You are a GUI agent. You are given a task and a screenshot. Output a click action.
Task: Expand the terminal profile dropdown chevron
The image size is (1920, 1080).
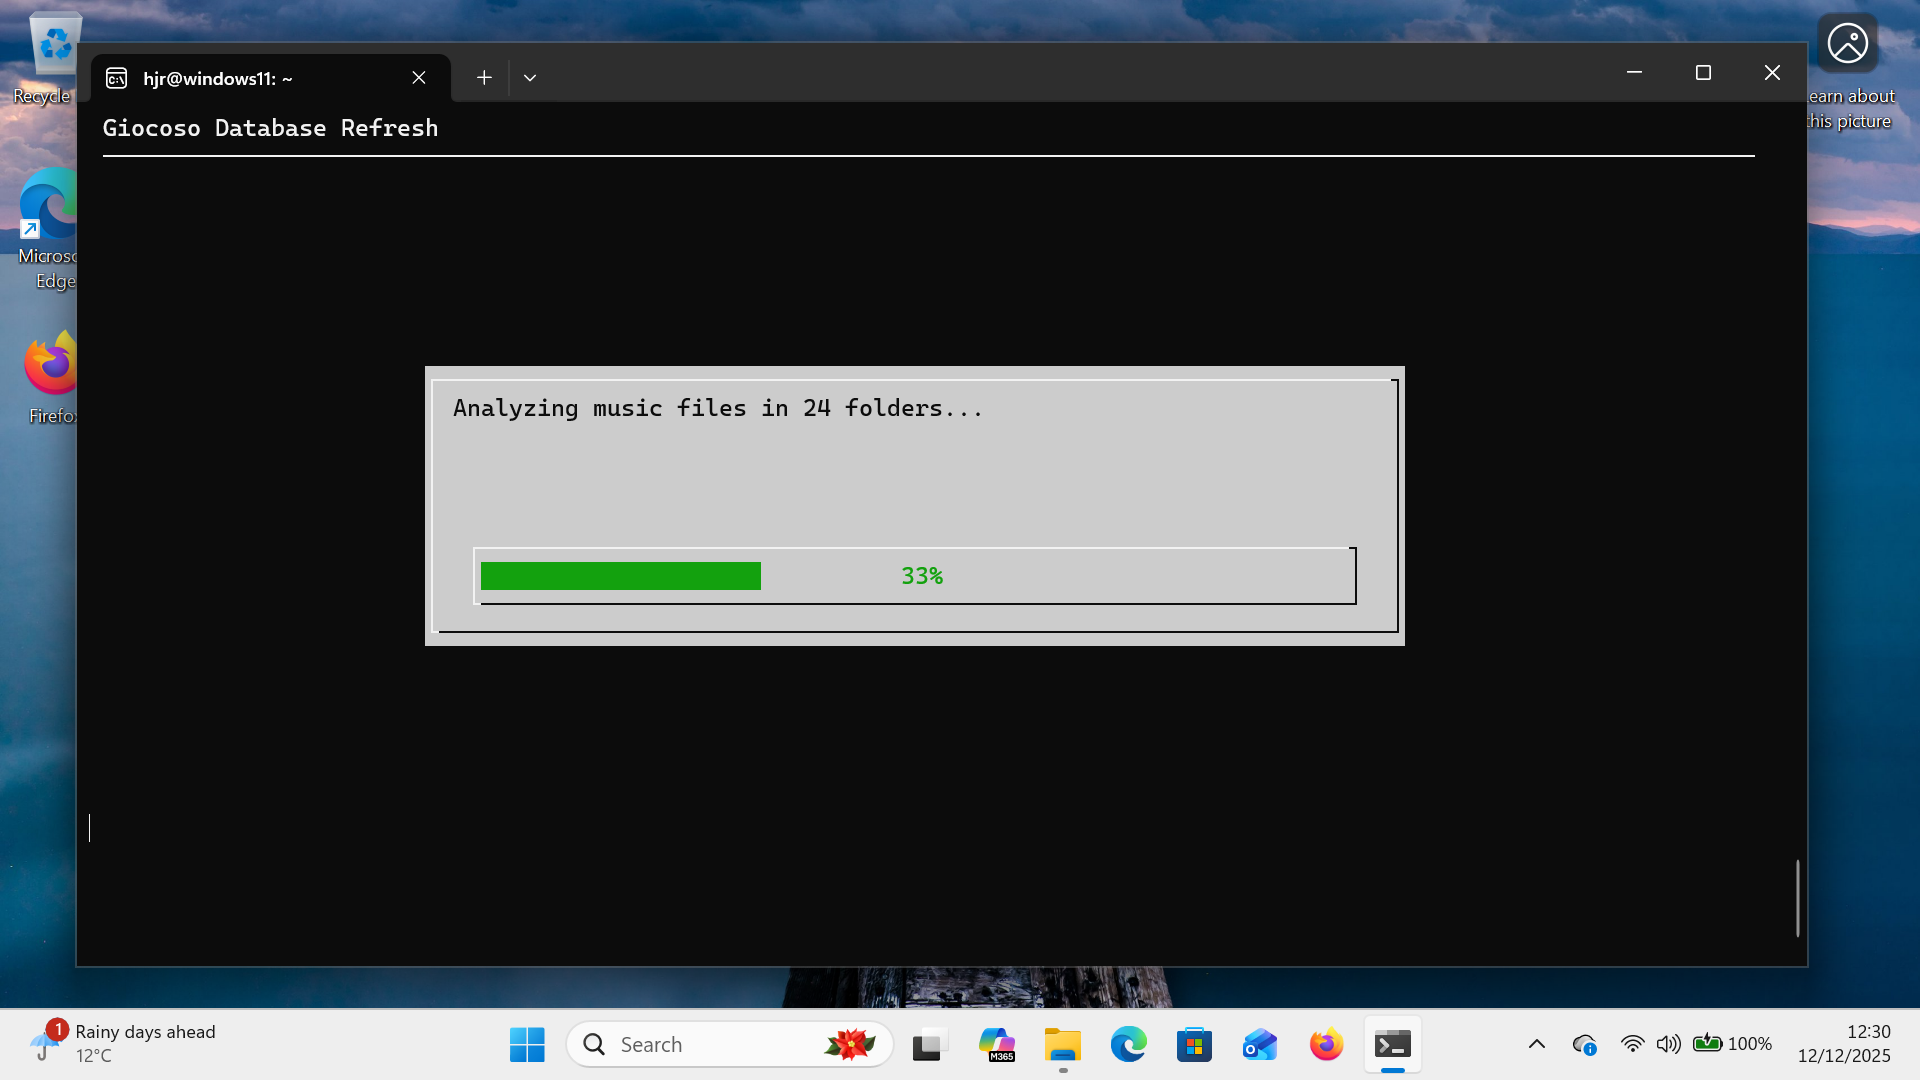coord(530,78)
